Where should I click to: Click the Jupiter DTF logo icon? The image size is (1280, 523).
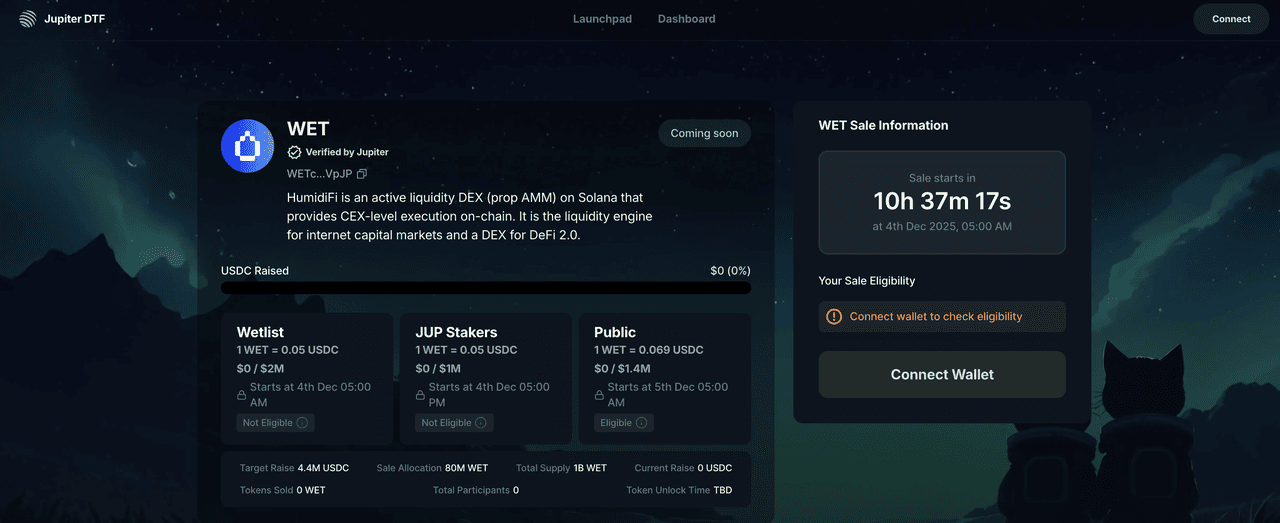27,19
